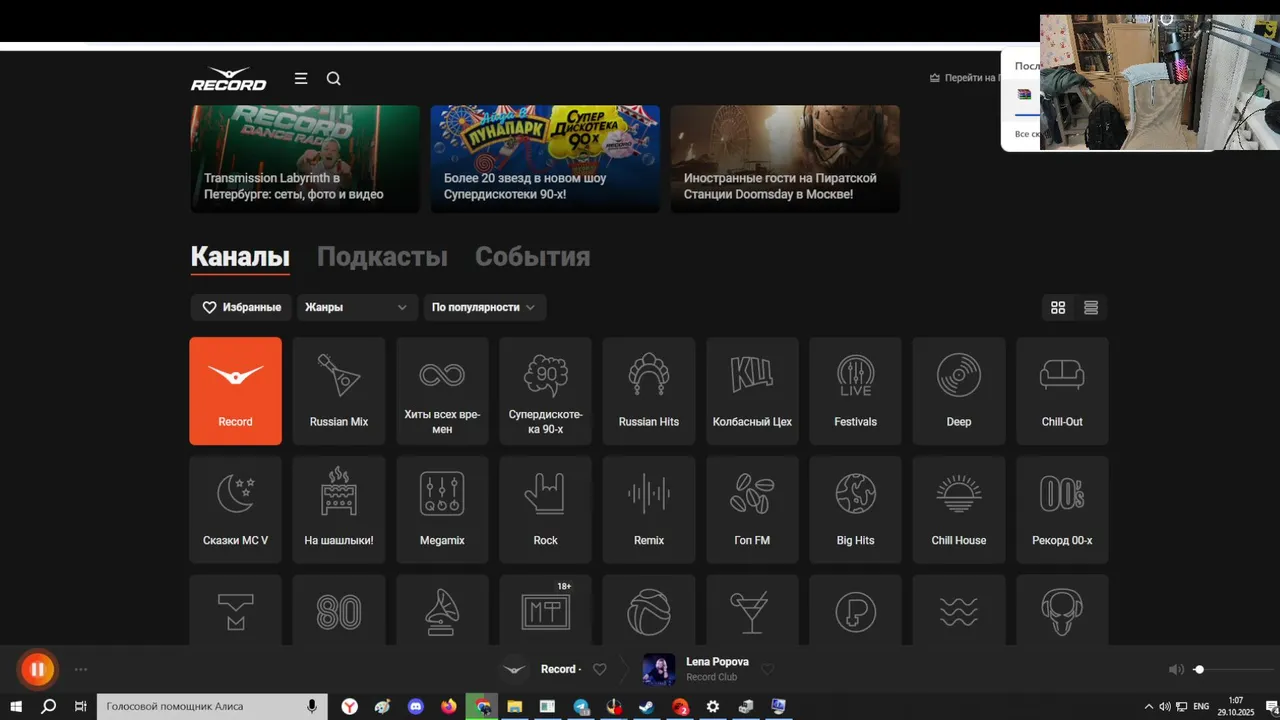This screenshot has height=720, width=1280.
Task: Mute the player volume speaker
Action: tap(1176, 670)
